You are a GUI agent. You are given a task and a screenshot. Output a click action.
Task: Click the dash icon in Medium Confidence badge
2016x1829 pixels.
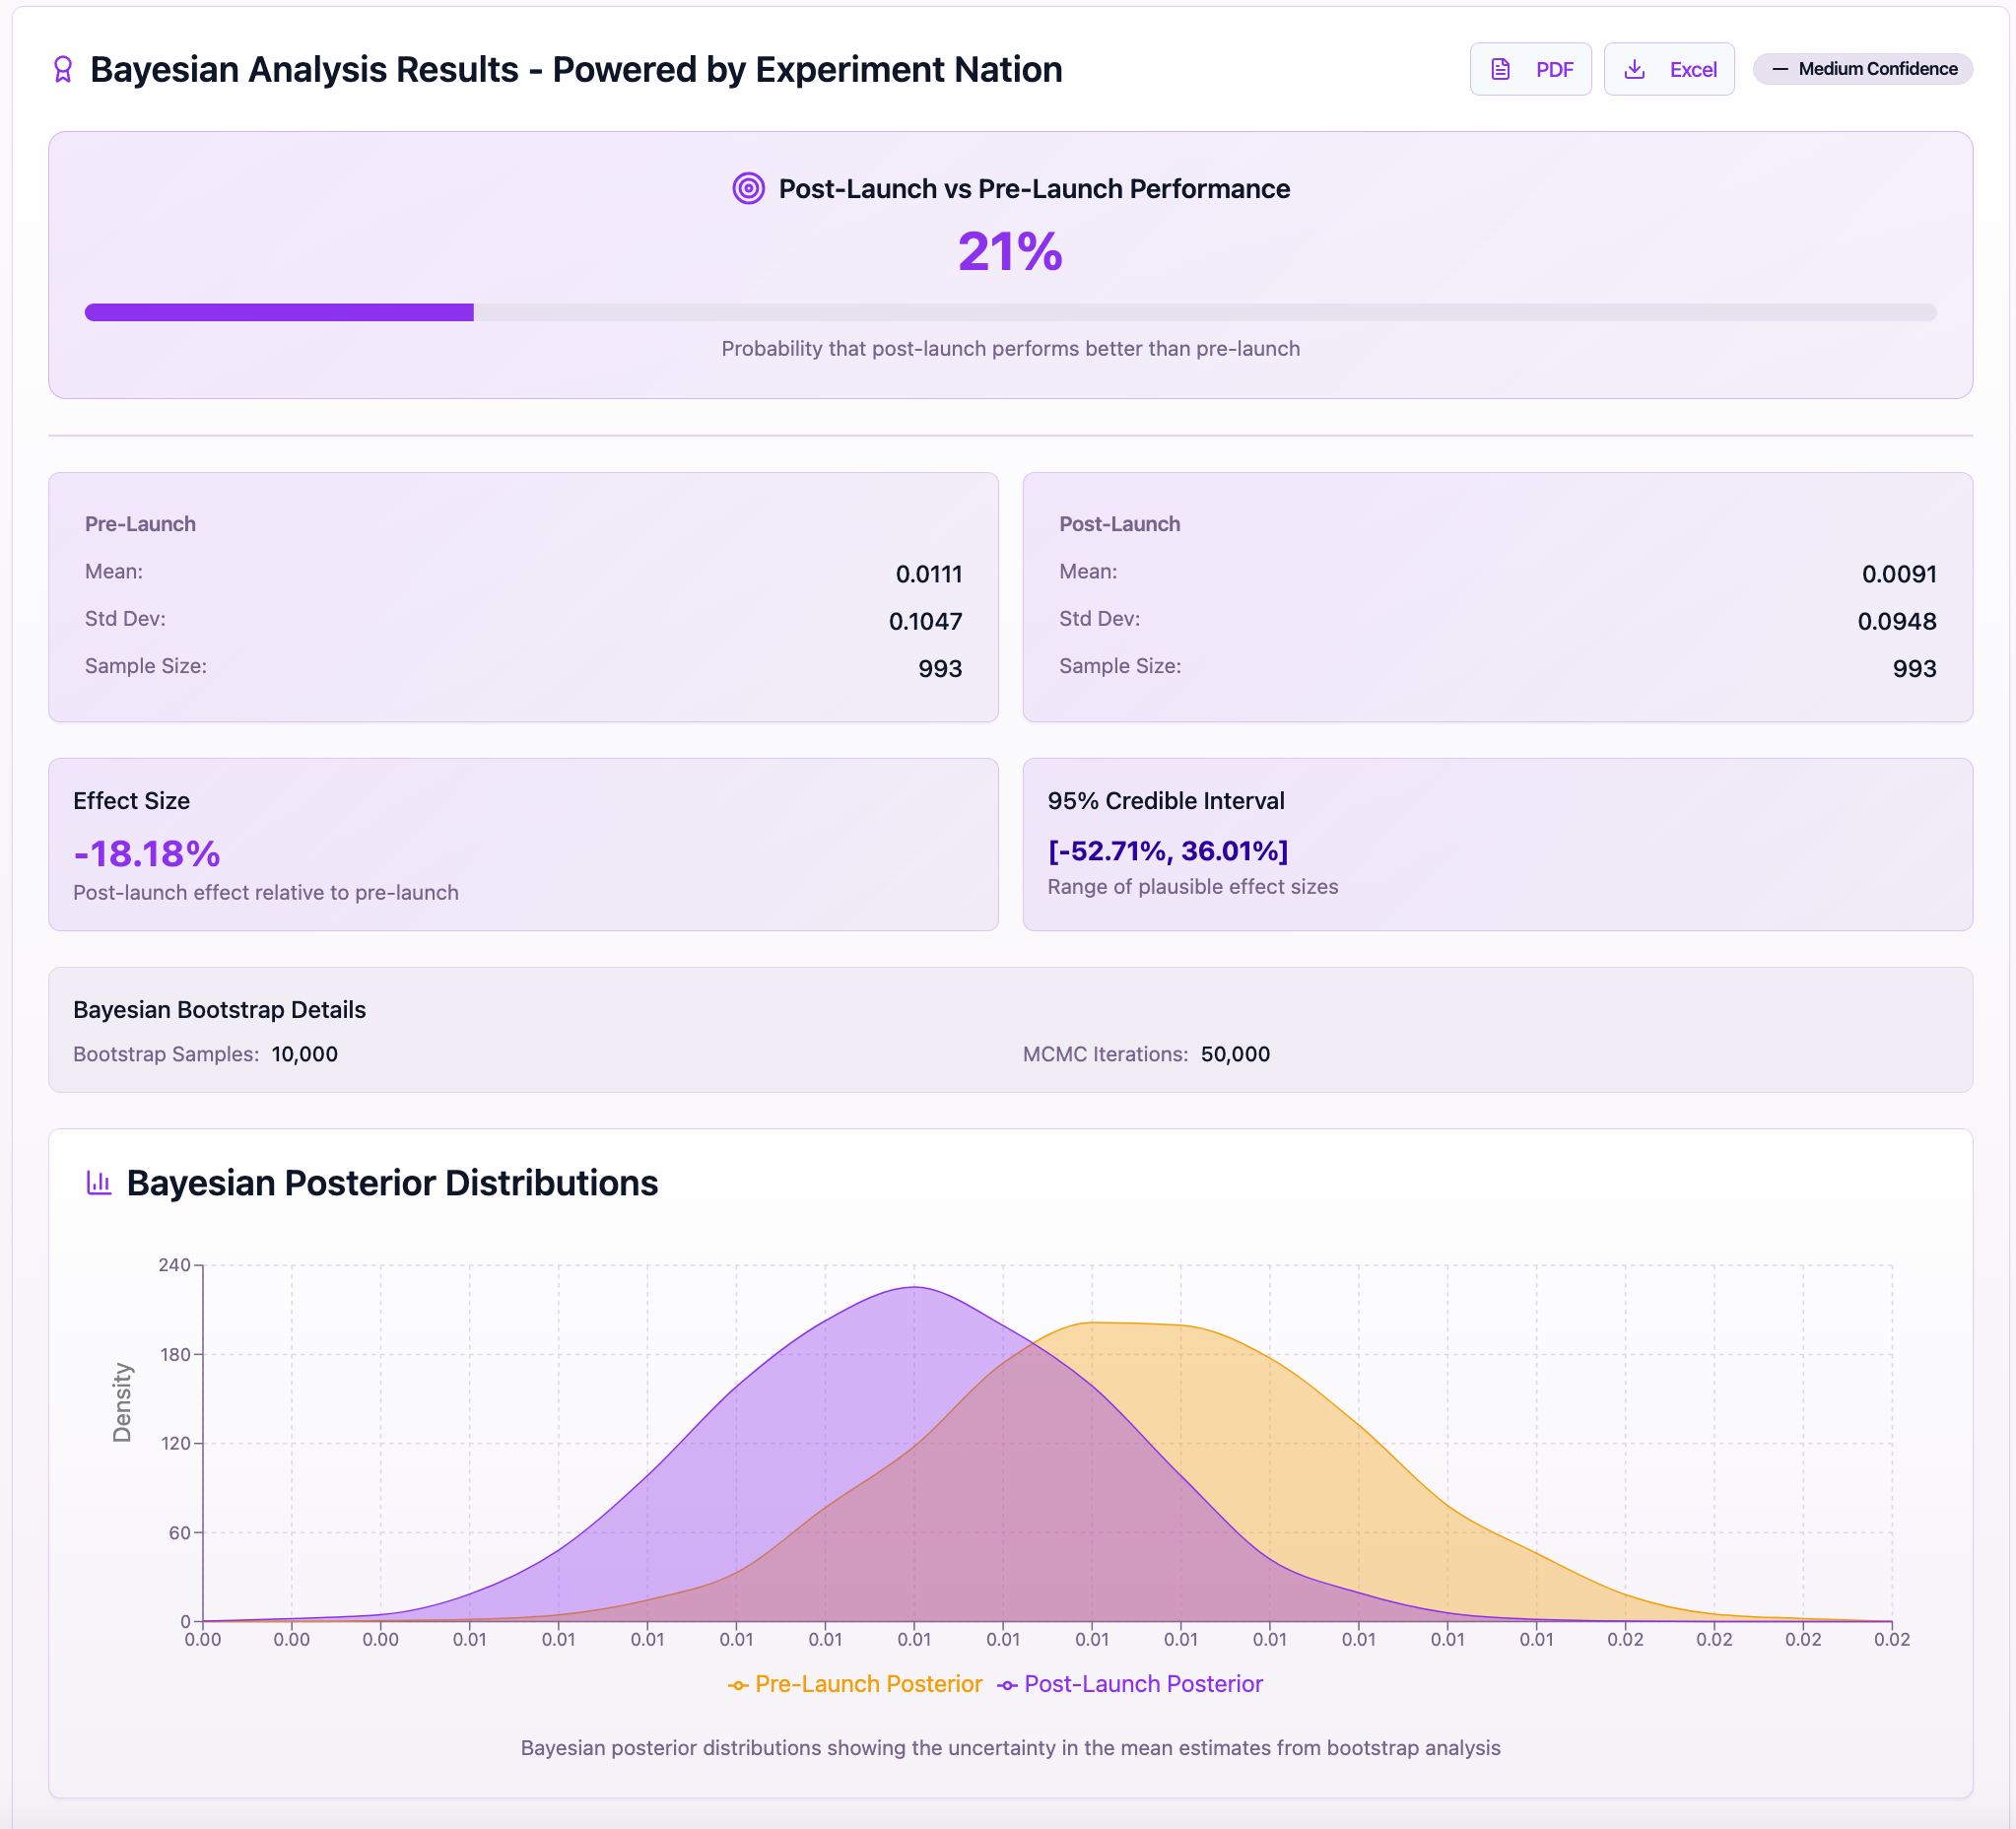pos(1780,69)
